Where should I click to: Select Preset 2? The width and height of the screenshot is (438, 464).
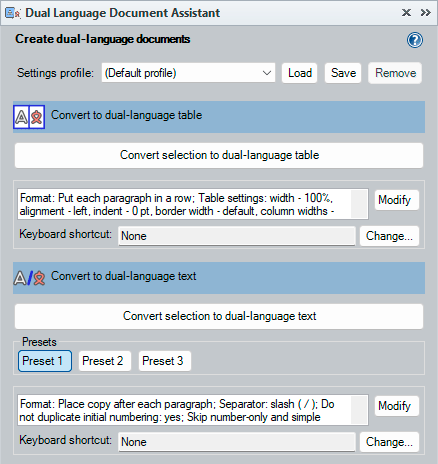pos(105,361)
